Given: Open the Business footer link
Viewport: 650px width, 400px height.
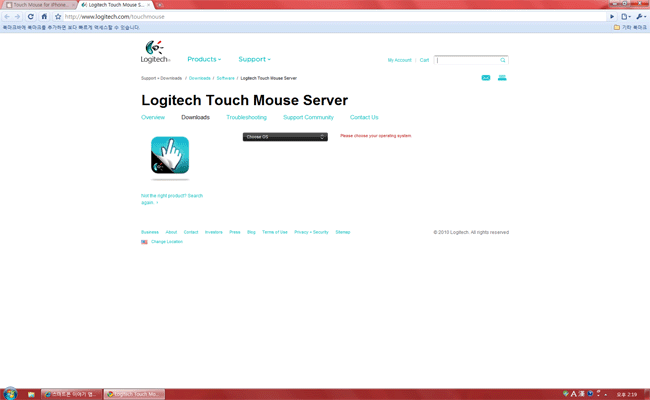Looking at the screenshot, I should (150, 232).
